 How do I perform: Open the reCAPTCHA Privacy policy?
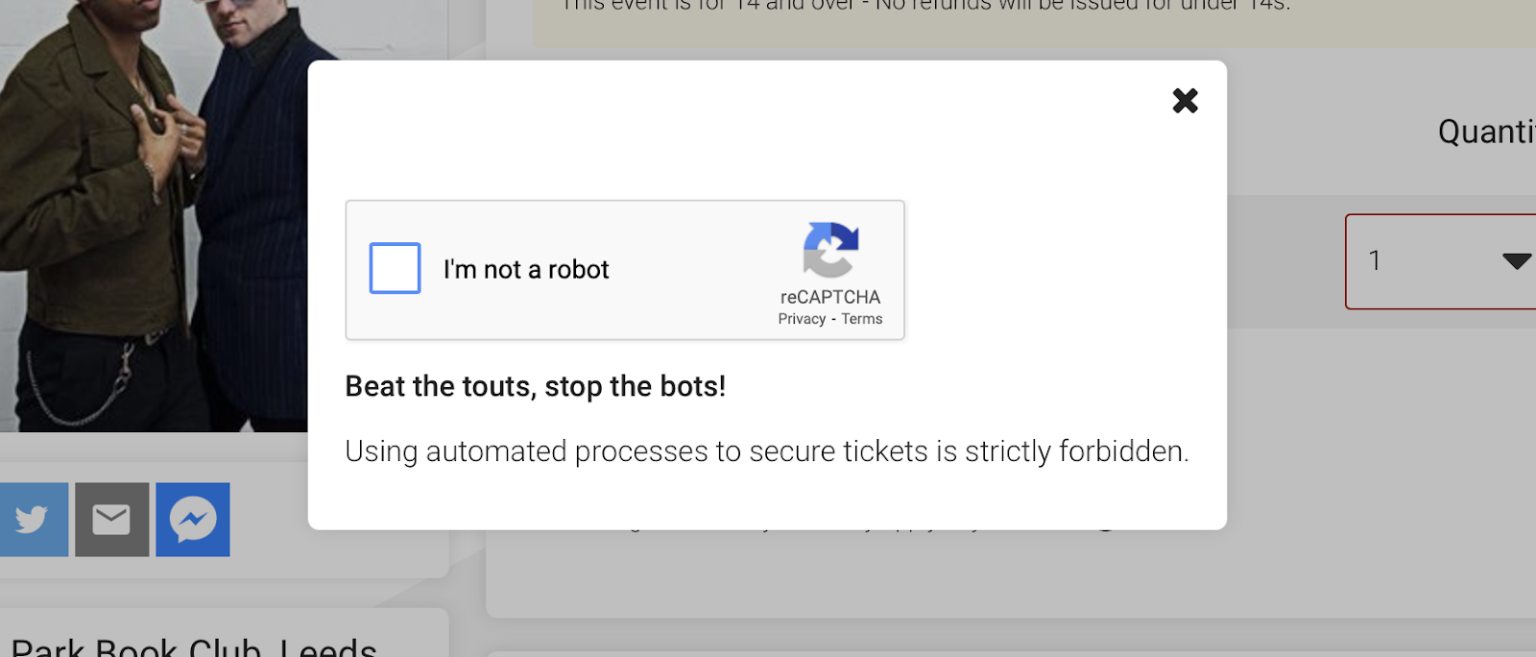pos(801,318)
